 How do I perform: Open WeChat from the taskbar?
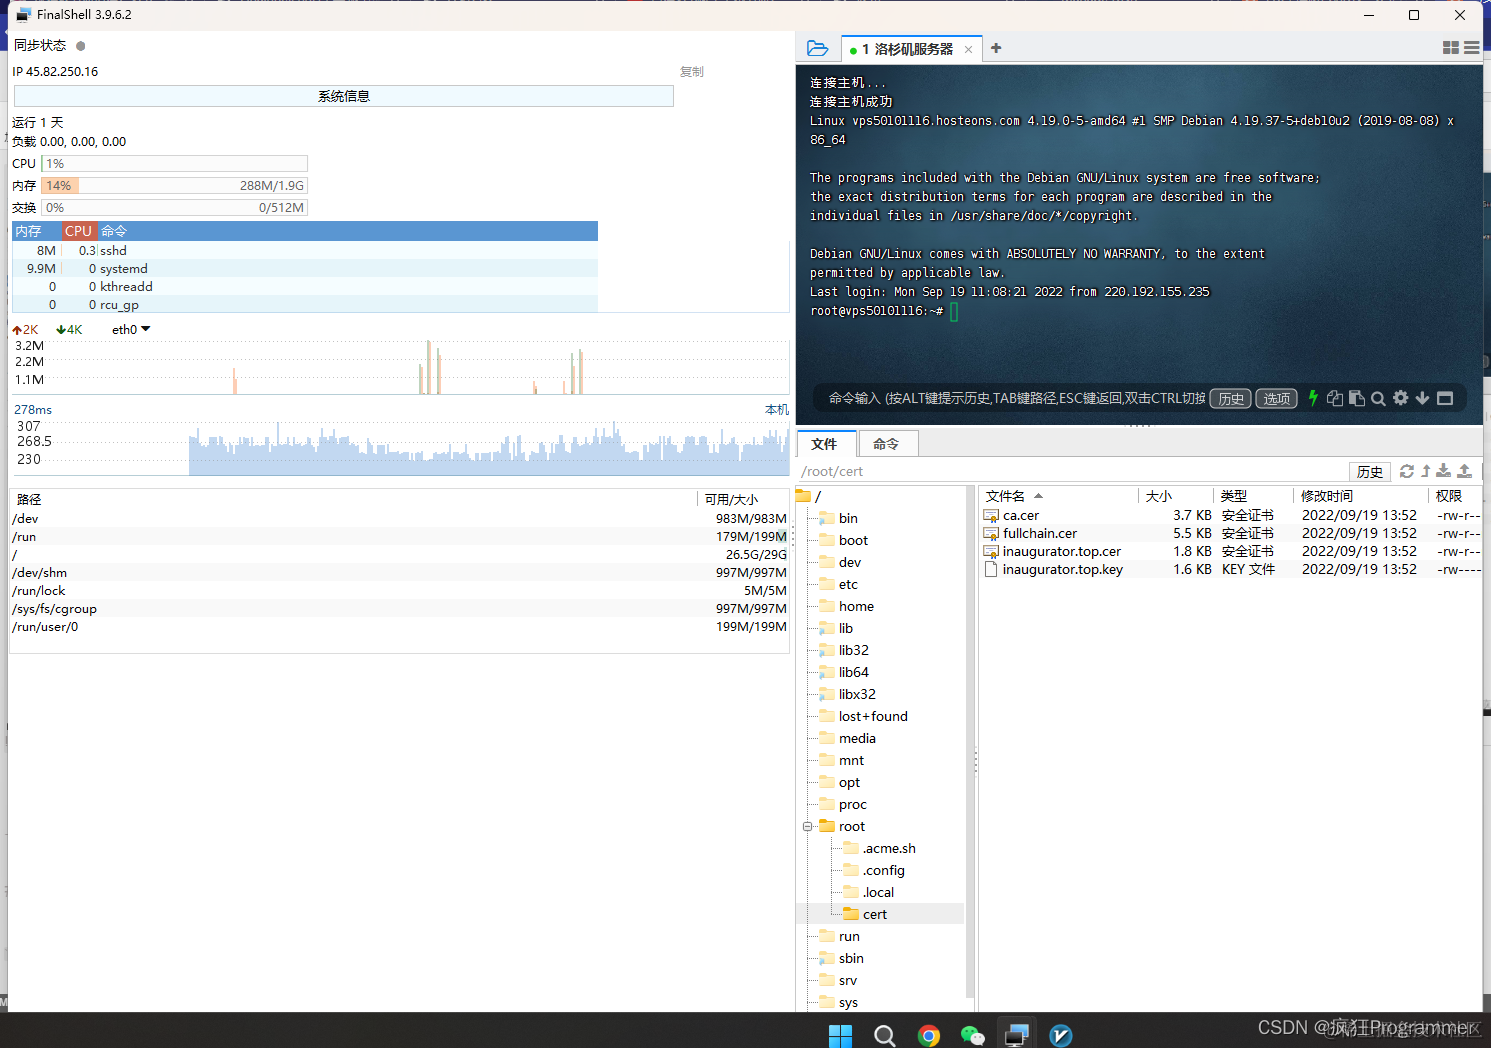pyautogui.click(x=972, y=1035)
